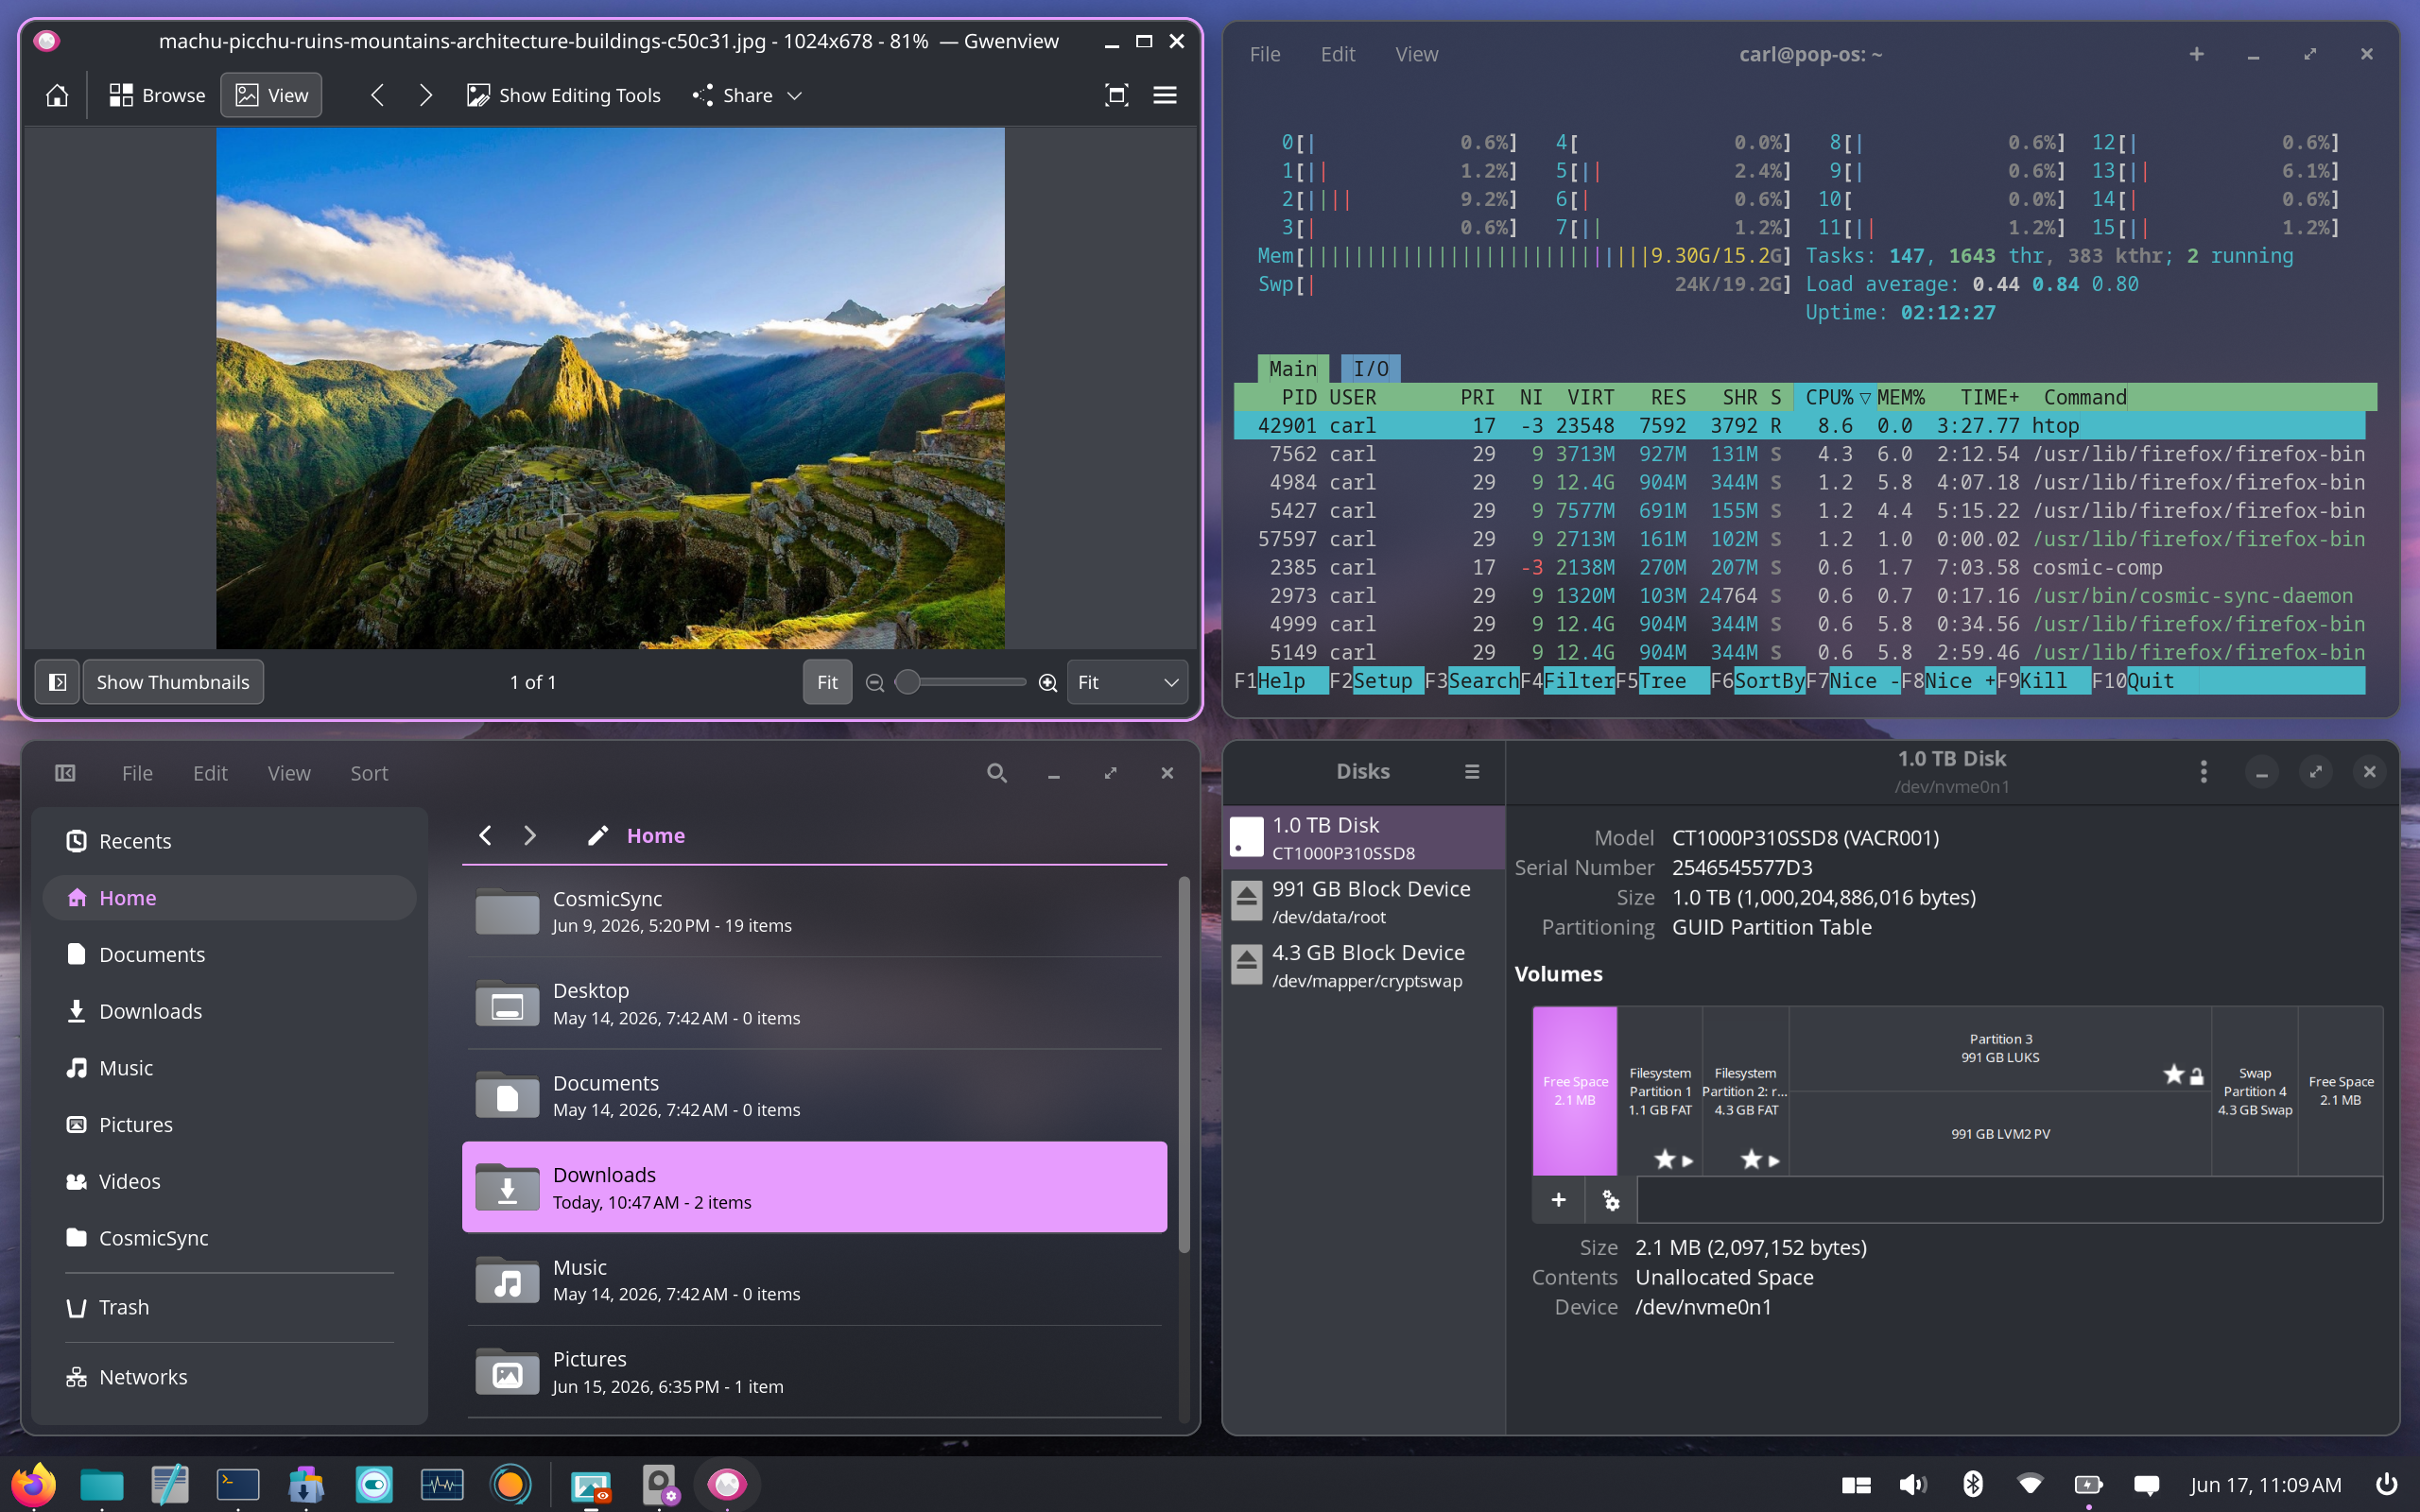Screen dimensions: 2420x1512
Task: Open the Gwenview home start page icon
Action: [x=57, y=95]
